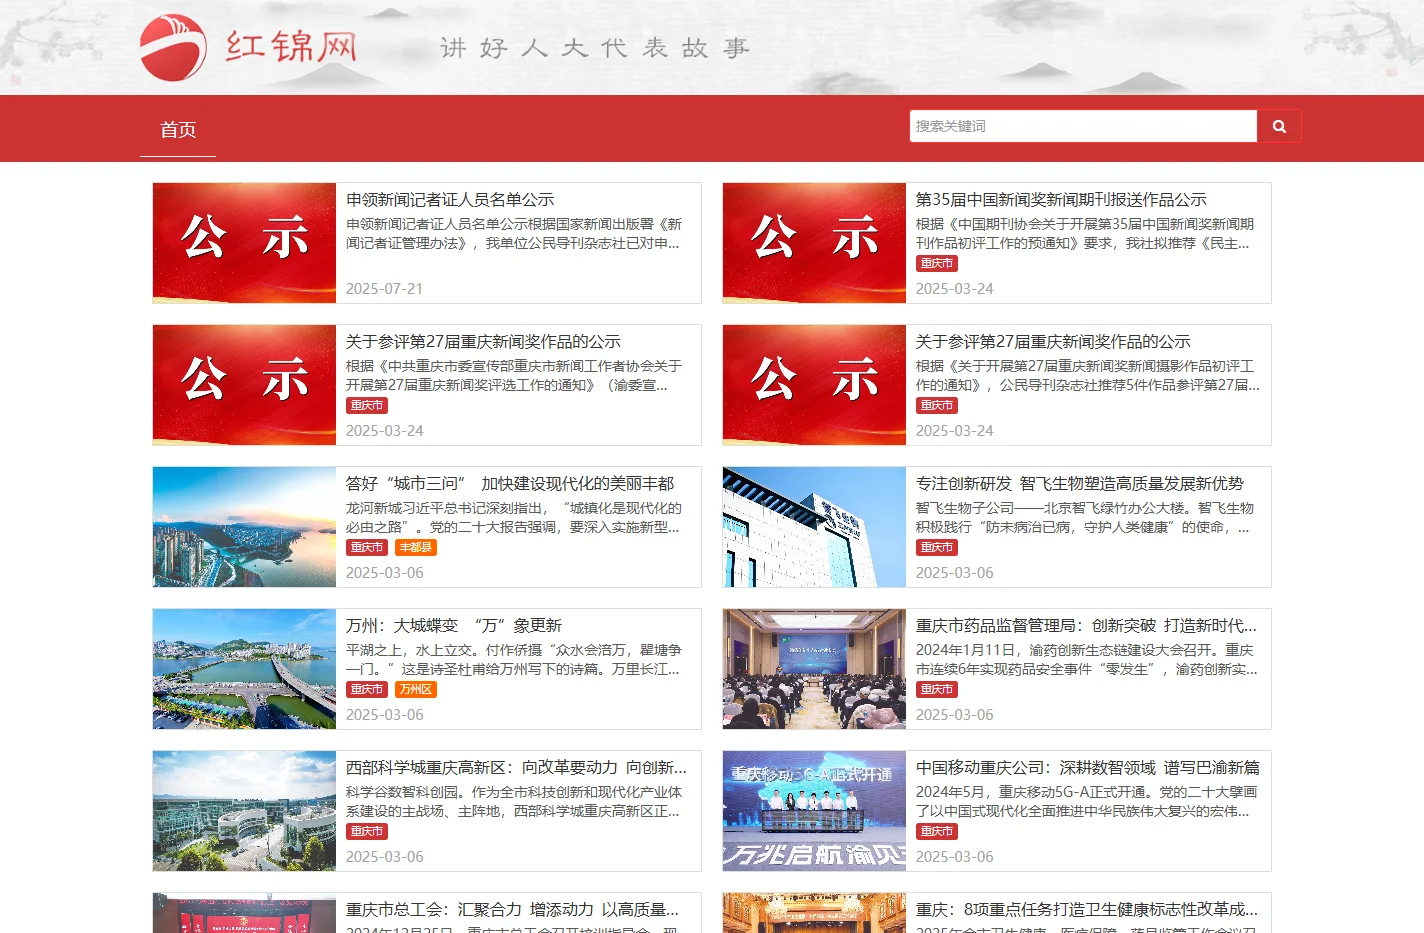Click summary text starting 智飞生物子公司
The width and height of the screenshot is (1424, 933).
pyautogui.click(x=1085, y=518)
